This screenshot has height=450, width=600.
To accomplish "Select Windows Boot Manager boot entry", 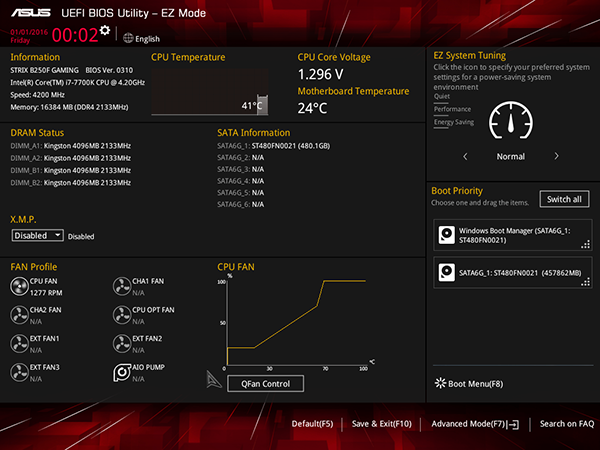I will point(513,235).
